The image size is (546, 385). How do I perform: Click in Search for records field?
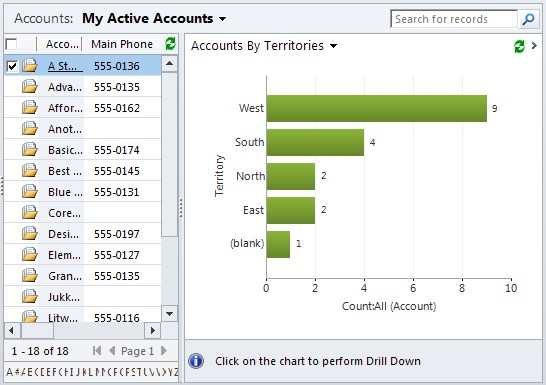coord(454,19)
